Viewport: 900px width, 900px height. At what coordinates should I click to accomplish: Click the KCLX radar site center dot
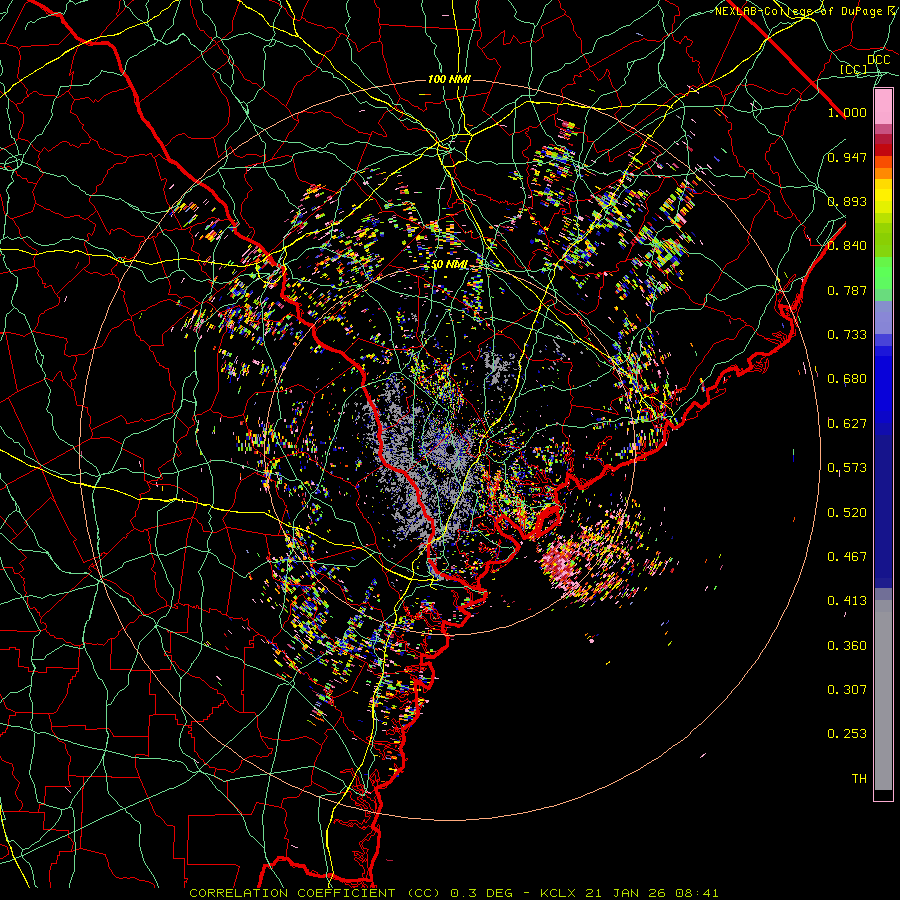(x=451, y=450)
